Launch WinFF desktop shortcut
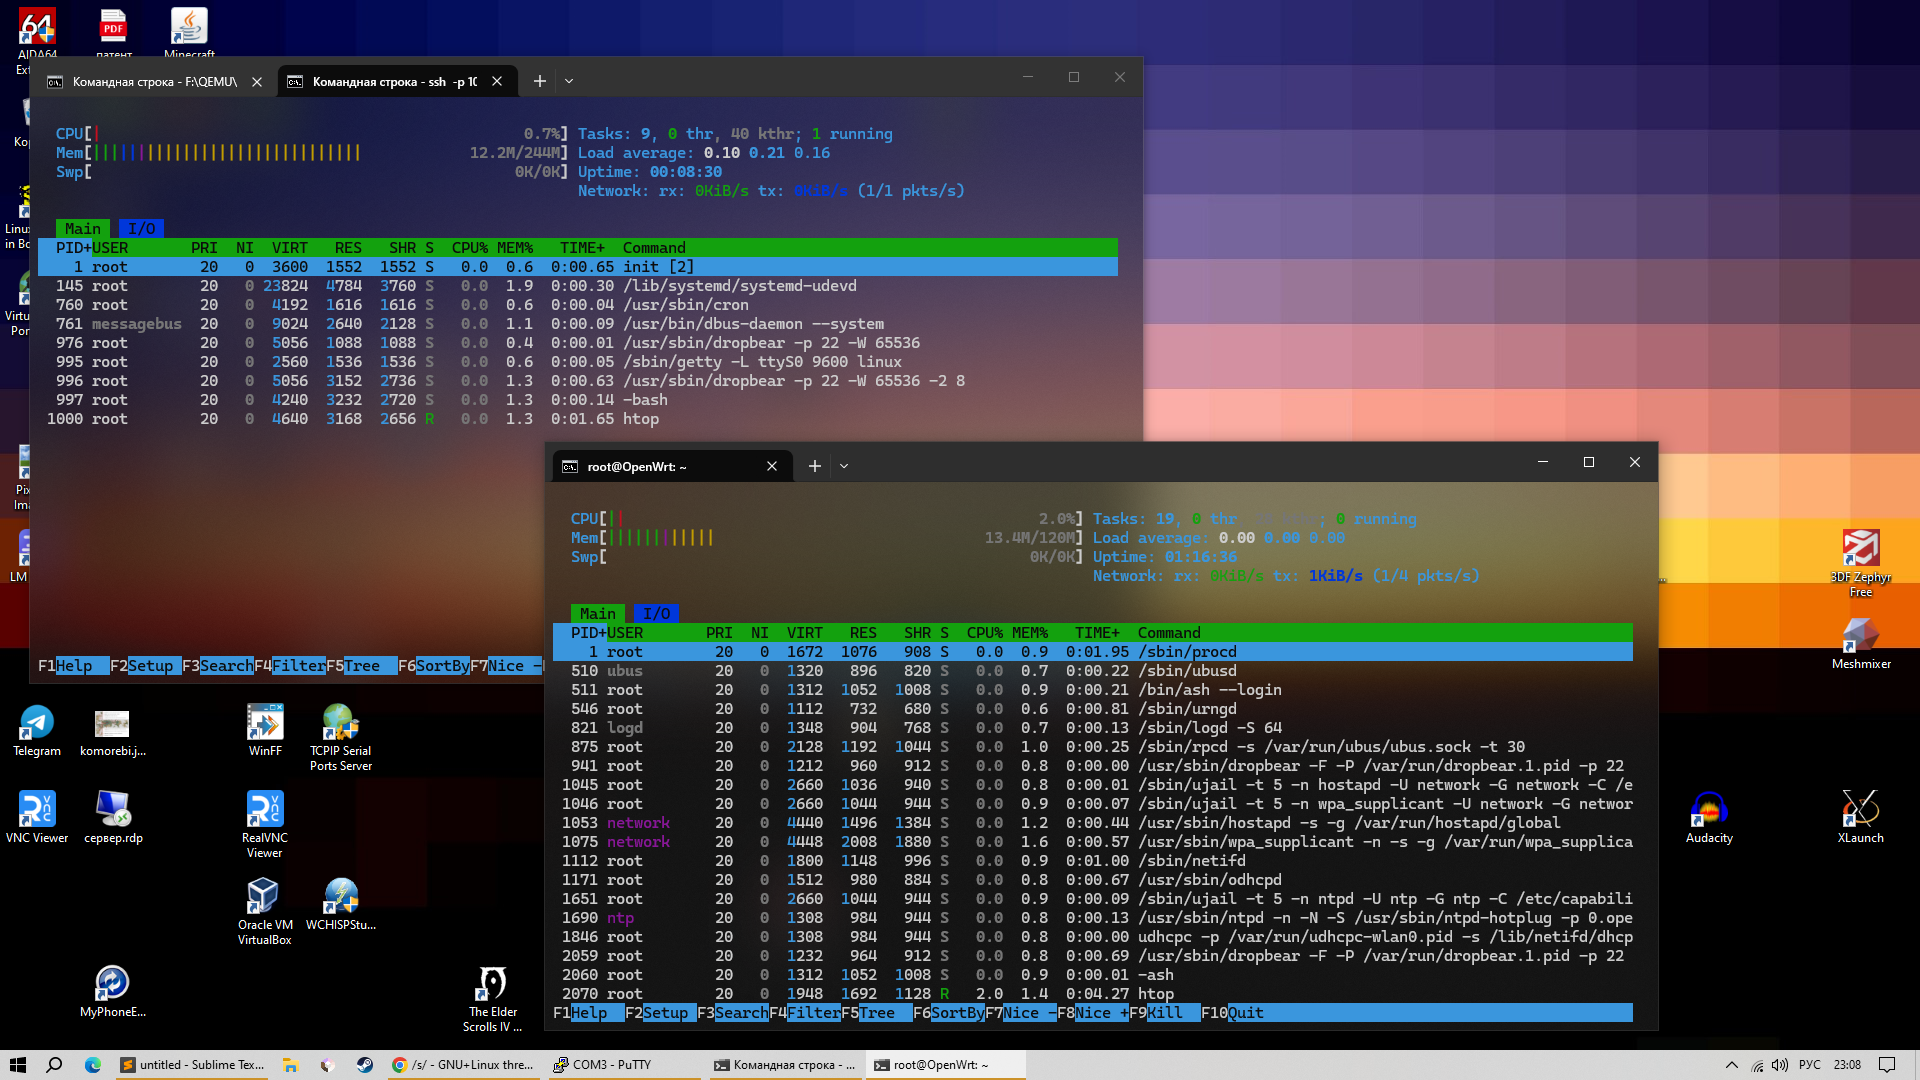This screenshot has height=1080, width=1920. 265,731
